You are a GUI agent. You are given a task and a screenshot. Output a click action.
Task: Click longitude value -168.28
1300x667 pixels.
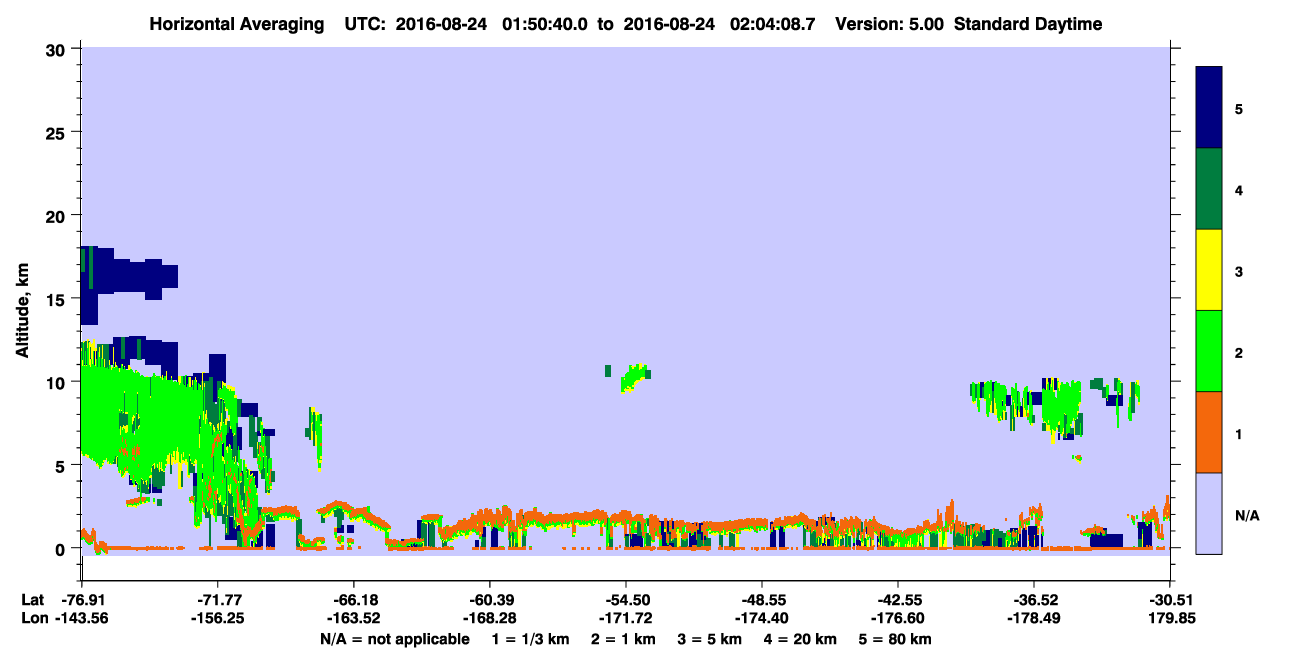point(489,619)
